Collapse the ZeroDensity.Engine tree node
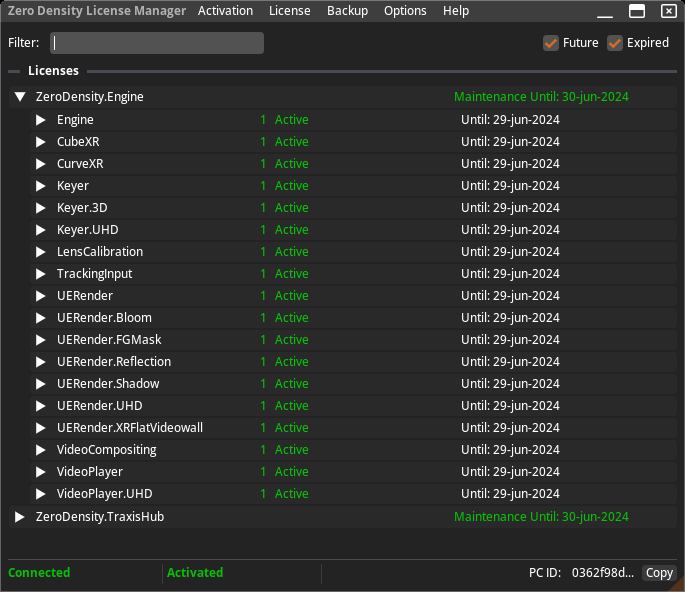Image resolution: width=685 pixels, height=592 pixels. pos(19,97)
